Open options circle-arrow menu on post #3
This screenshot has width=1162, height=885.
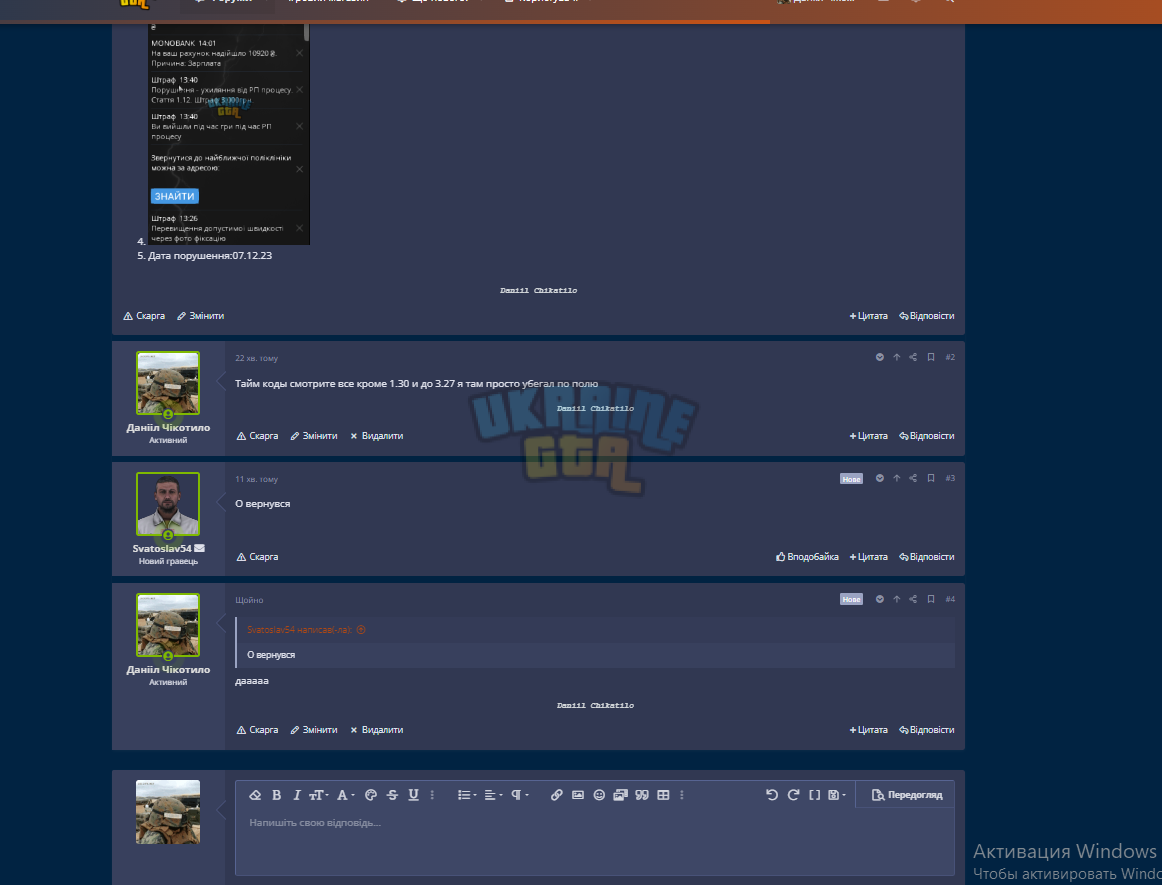[x=880, y=478]
